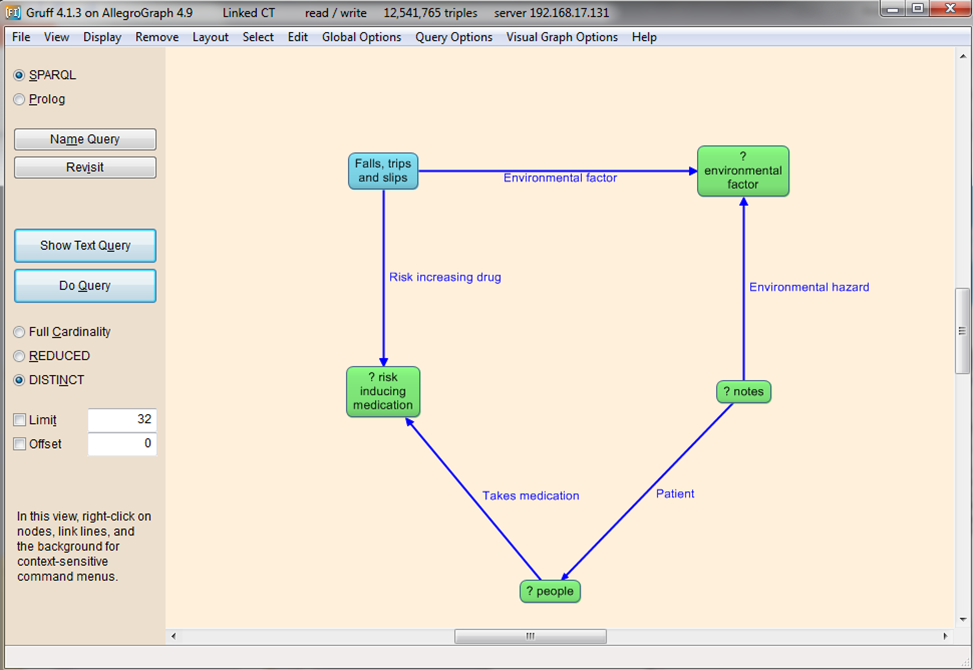Click the Limit value input field

click(122, 420)
